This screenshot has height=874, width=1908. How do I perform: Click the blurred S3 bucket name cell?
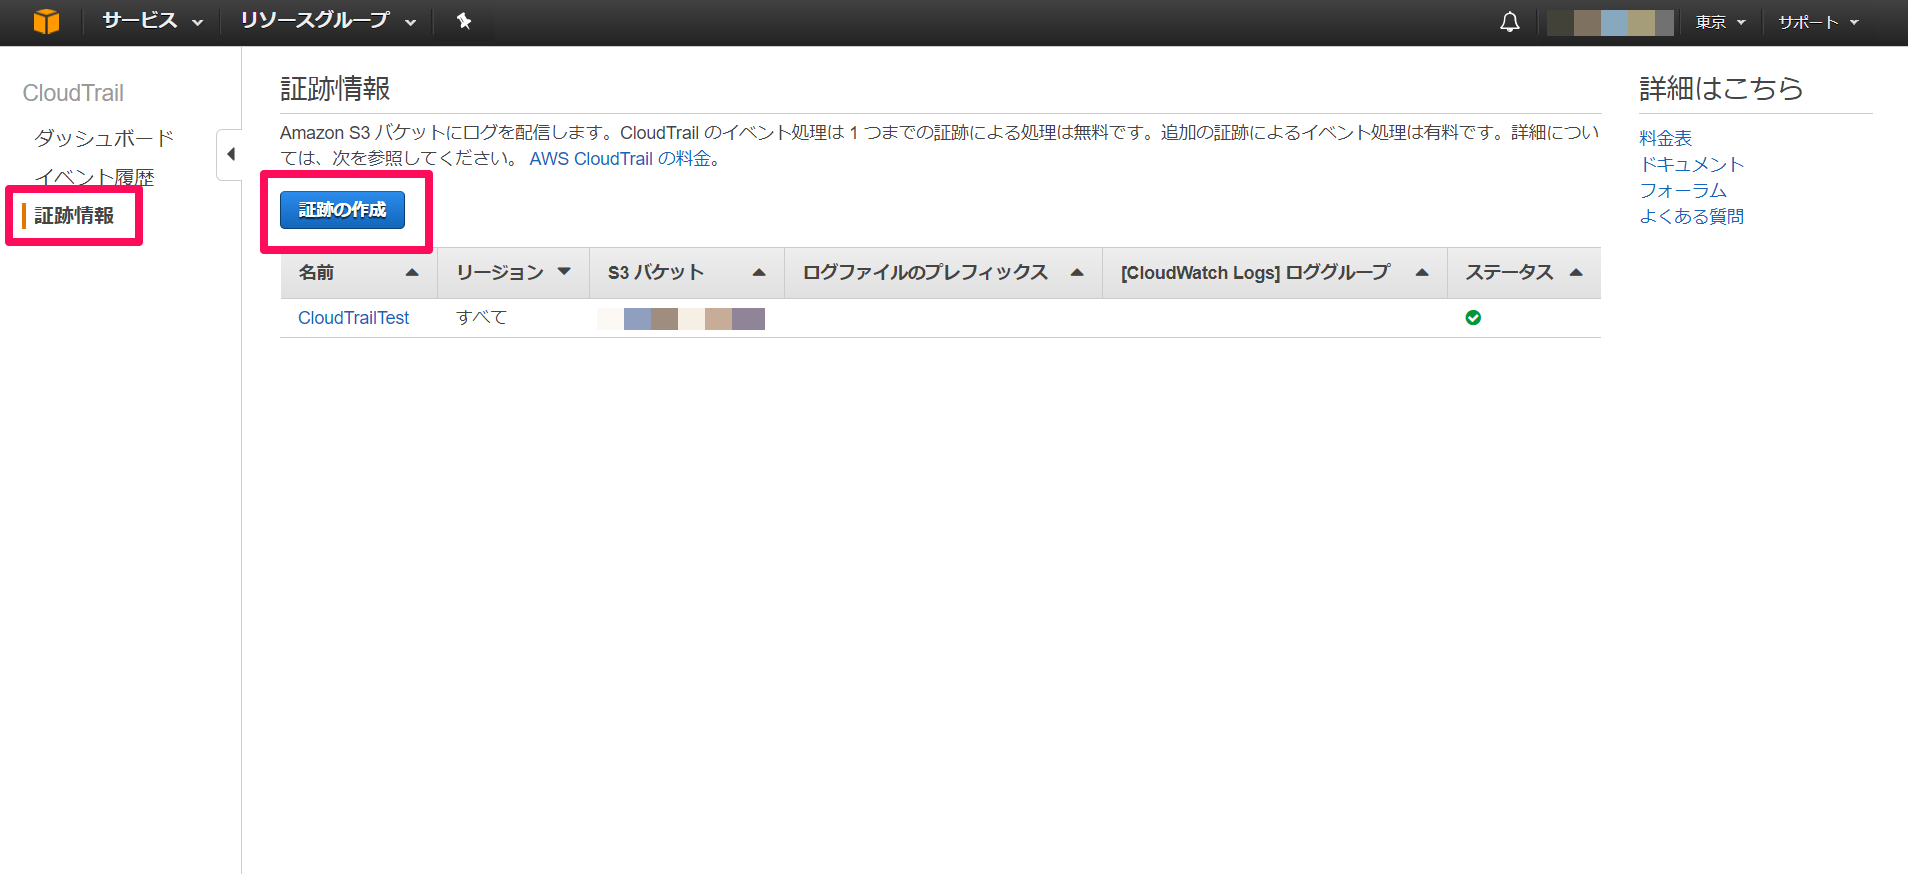[x=681, y=319]
